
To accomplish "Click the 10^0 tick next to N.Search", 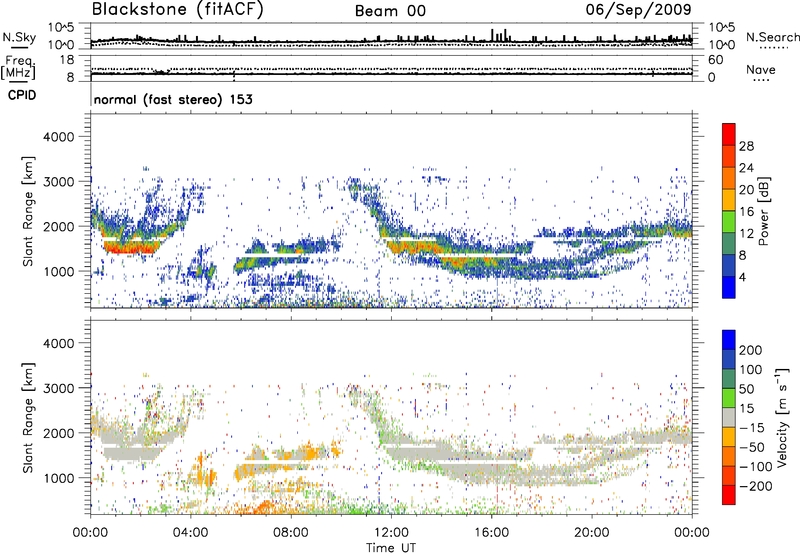I will (722, 45).
